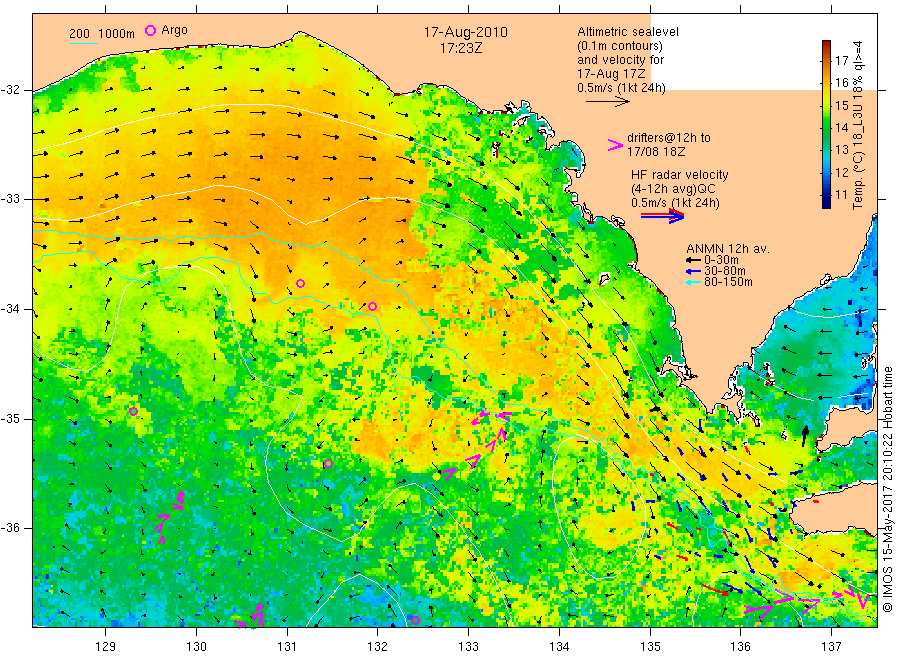Click the blue 30-80m ANMN arrow
The image size is (900, 660).
click(x=694, y=271)
